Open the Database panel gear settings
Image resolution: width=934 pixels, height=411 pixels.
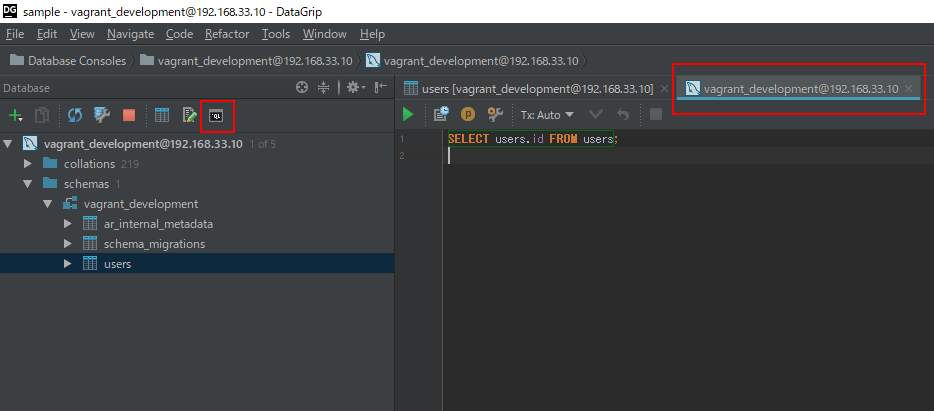pyautogui.click(x=356, y=88)
